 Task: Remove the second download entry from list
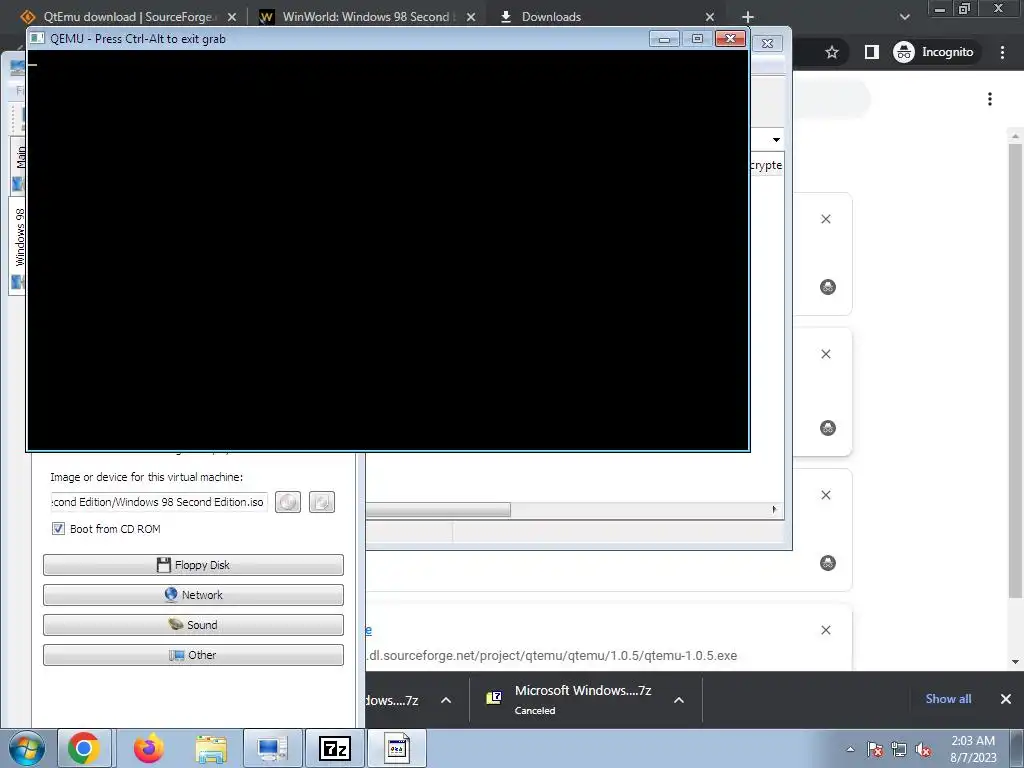pyautogui.click(x=826, y=354)
